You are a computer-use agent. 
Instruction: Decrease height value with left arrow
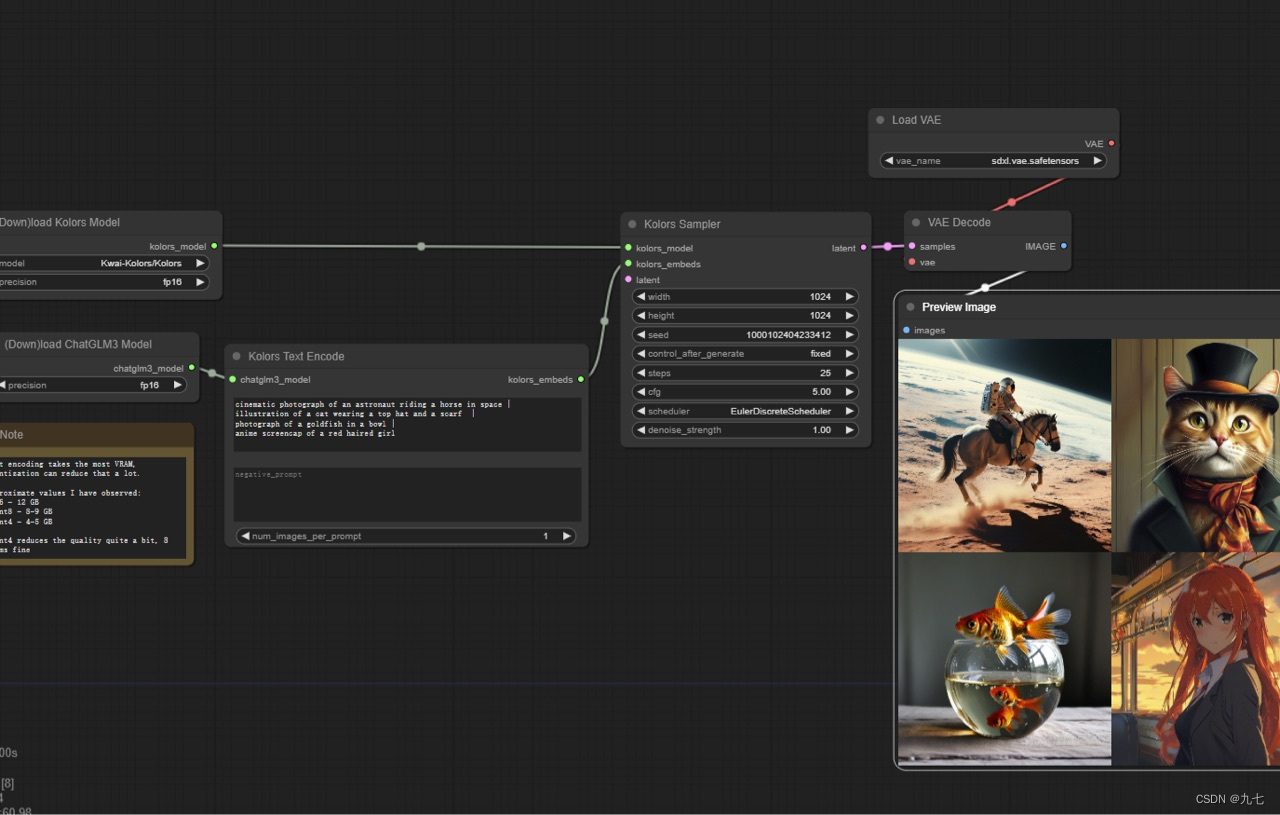[641, 316]
